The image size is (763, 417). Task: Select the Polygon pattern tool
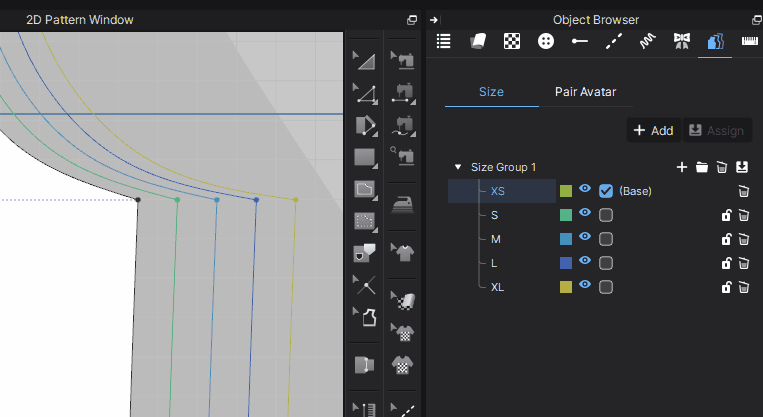365,126
